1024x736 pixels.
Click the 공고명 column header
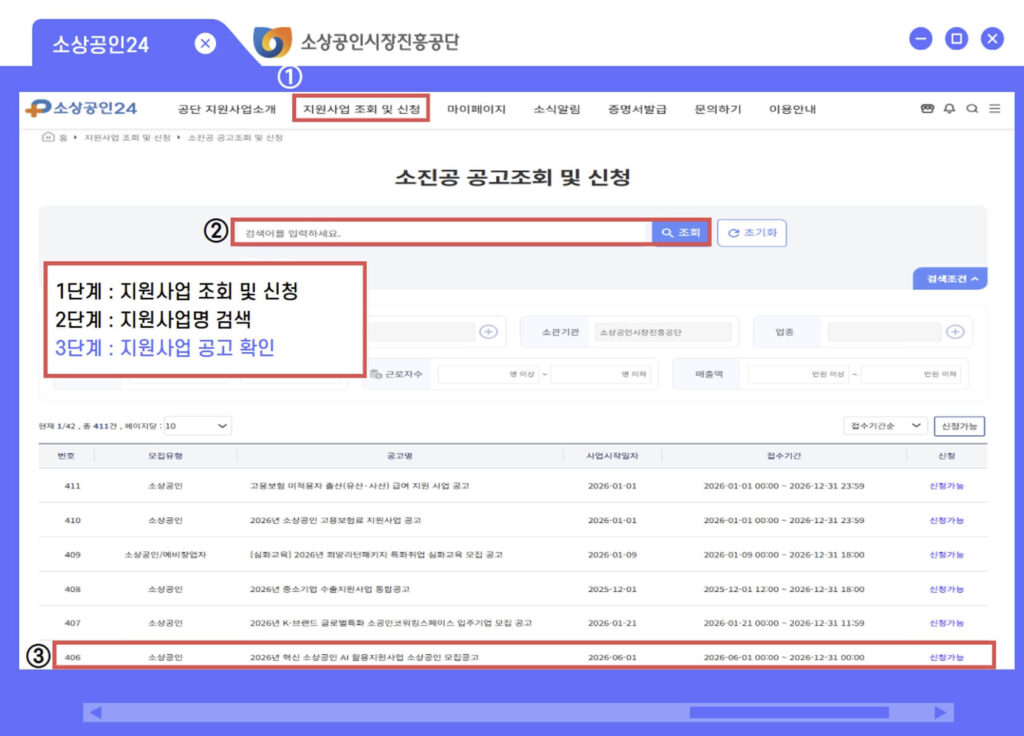[x=400, y=456]
